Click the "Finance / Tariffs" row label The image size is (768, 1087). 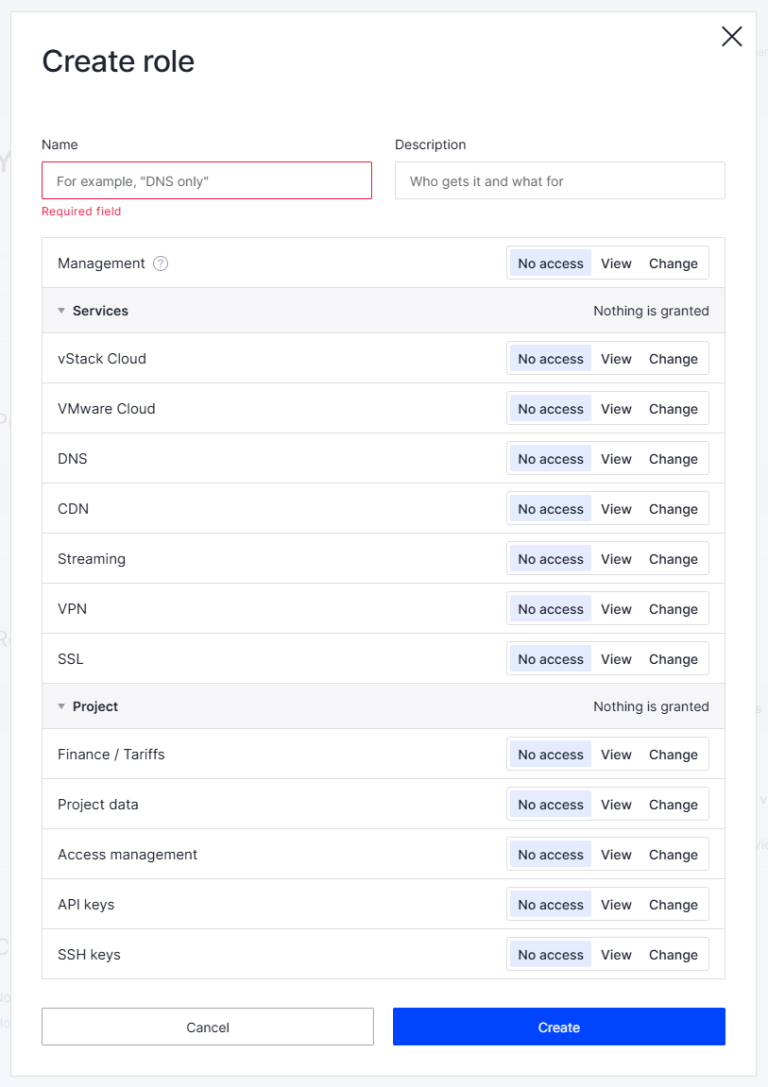point(111,754)
